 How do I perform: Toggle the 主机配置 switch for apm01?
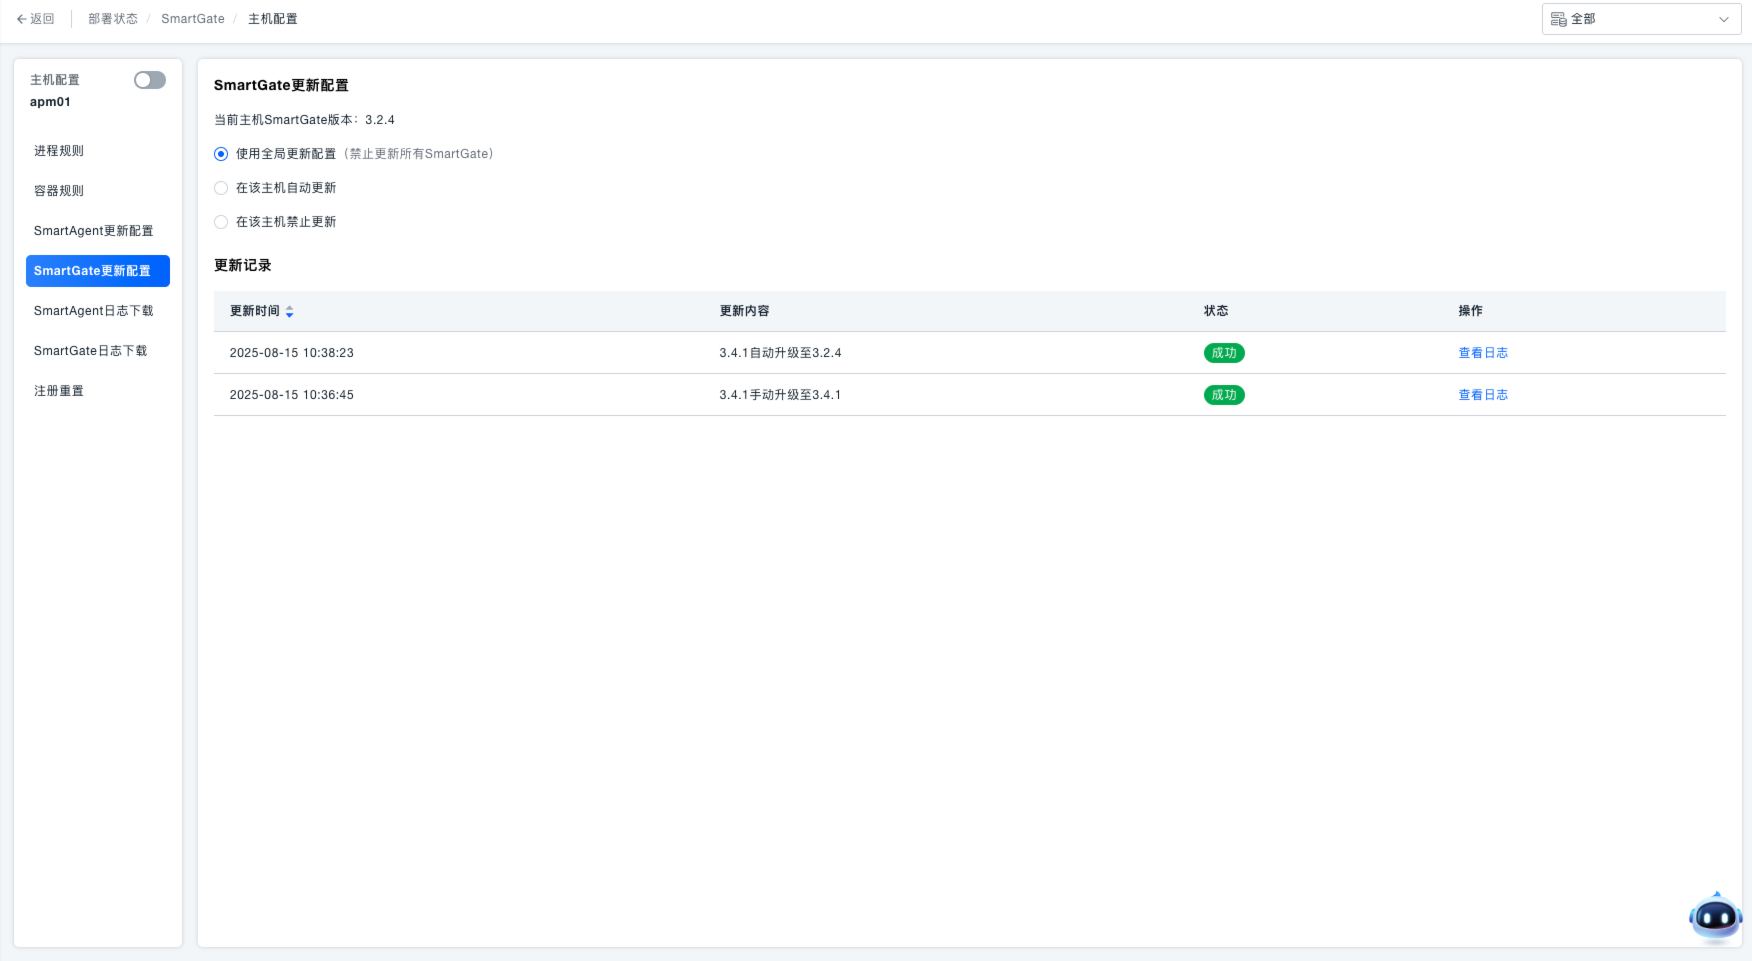coord(150,80)
